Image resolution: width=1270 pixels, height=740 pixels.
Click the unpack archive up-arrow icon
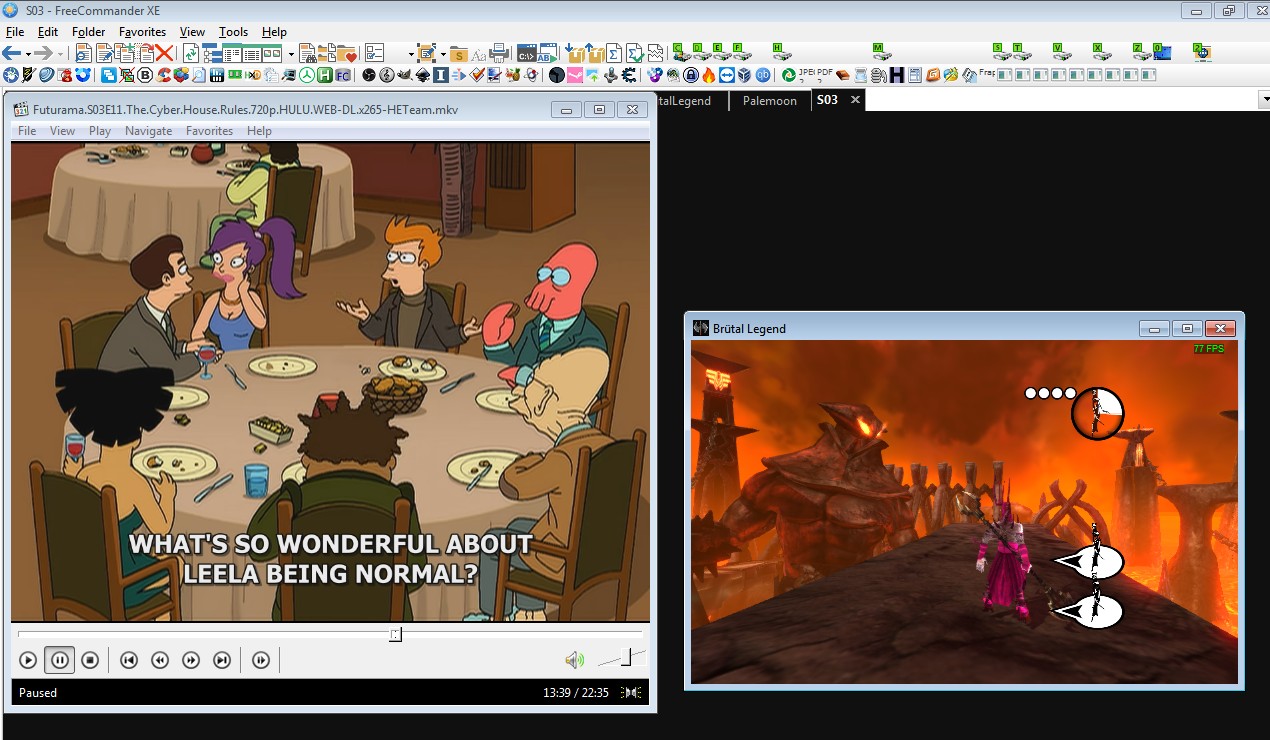coord(594,53)
